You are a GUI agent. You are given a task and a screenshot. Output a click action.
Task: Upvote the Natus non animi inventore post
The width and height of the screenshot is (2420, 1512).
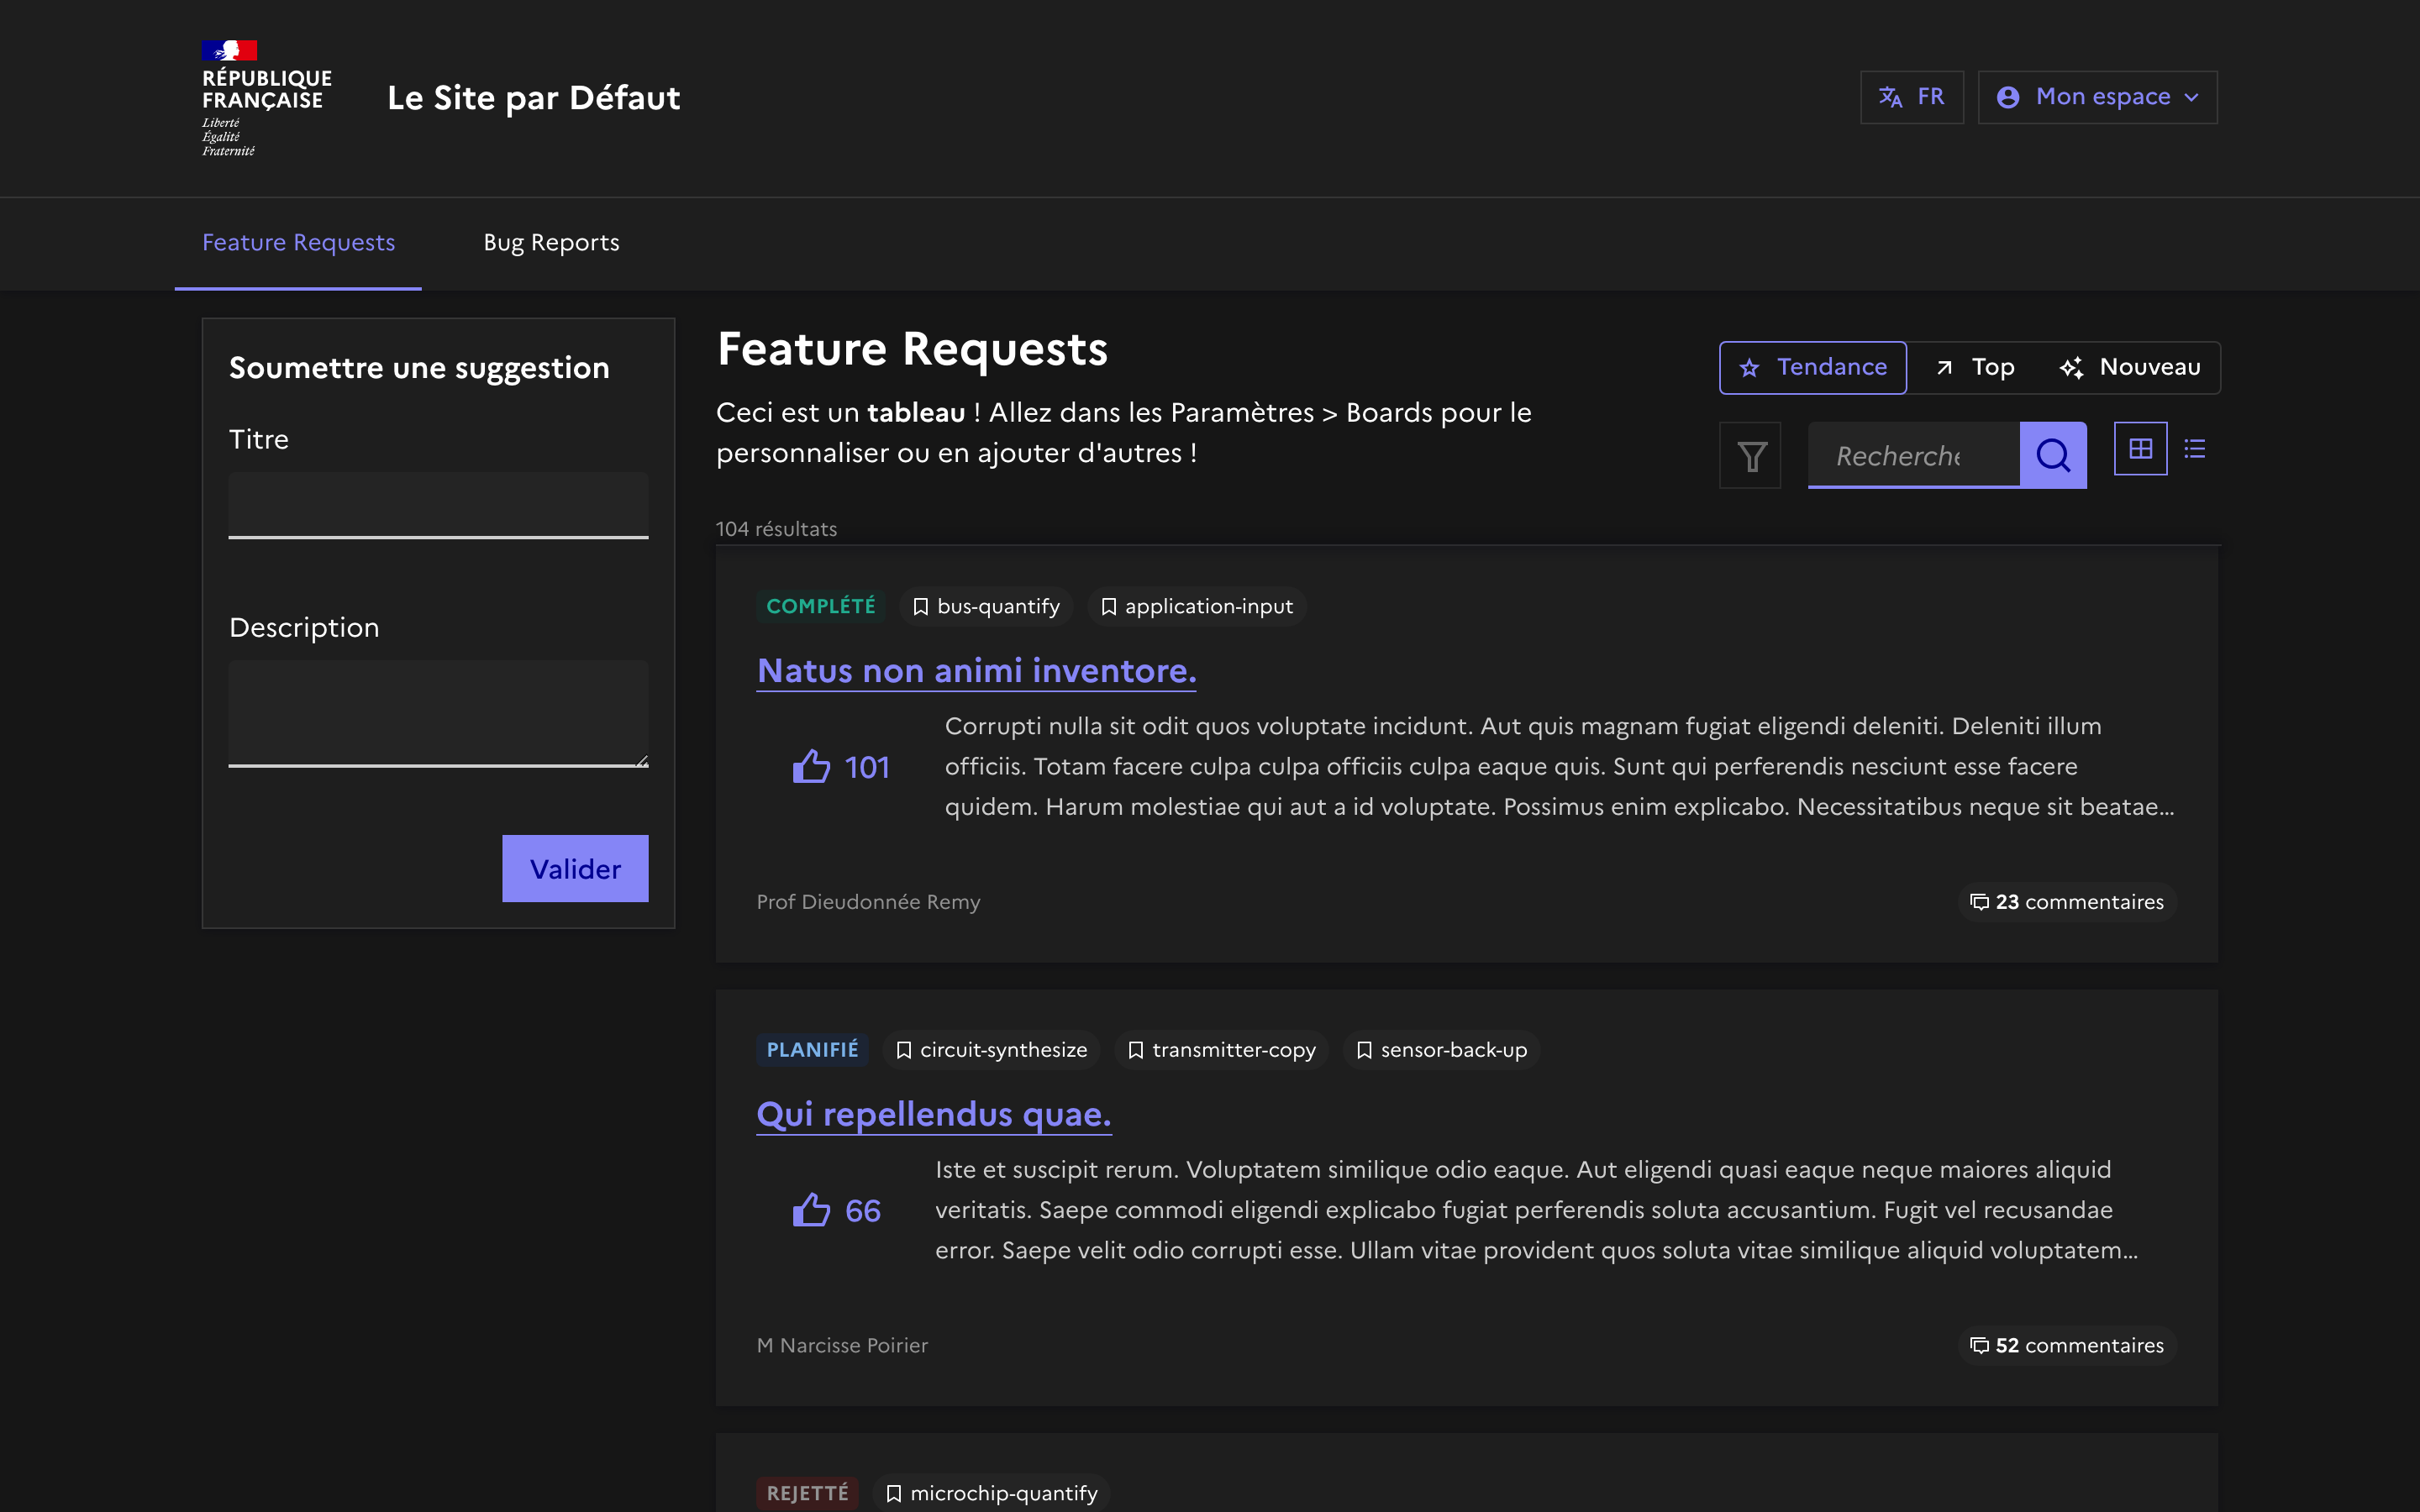812,767
